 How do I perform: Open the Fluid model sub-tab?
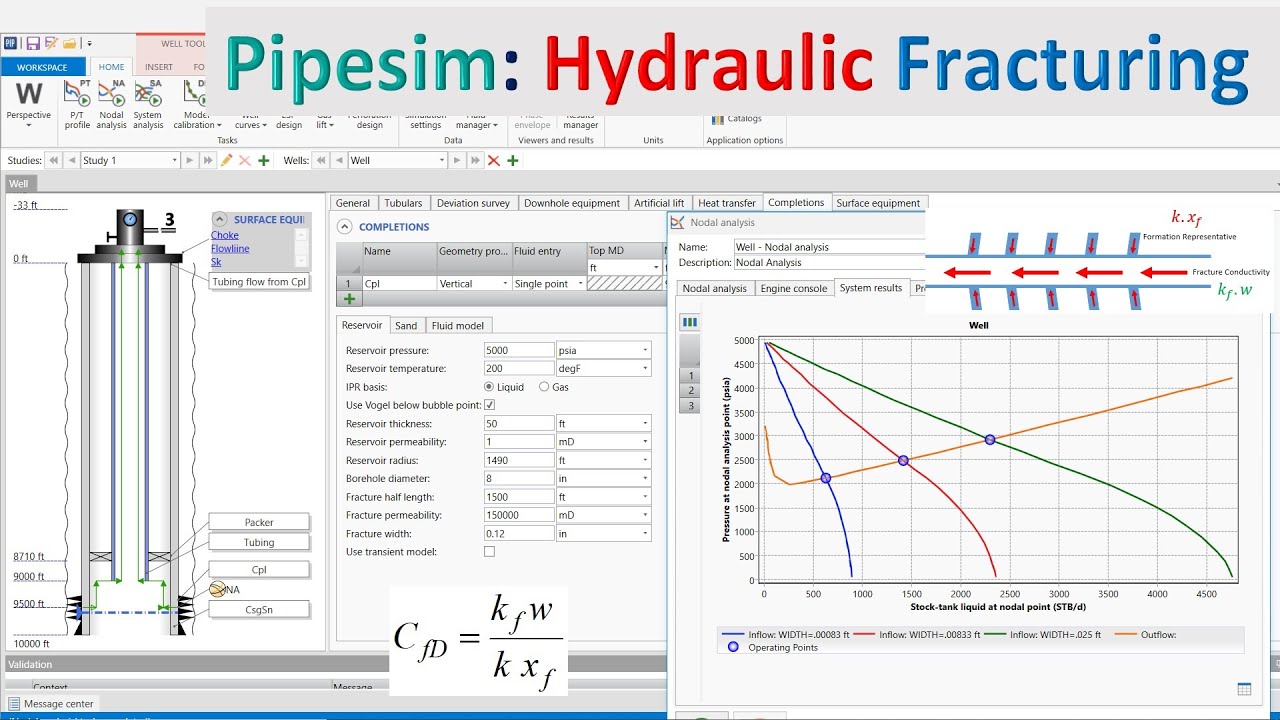(x=458, y=325)
